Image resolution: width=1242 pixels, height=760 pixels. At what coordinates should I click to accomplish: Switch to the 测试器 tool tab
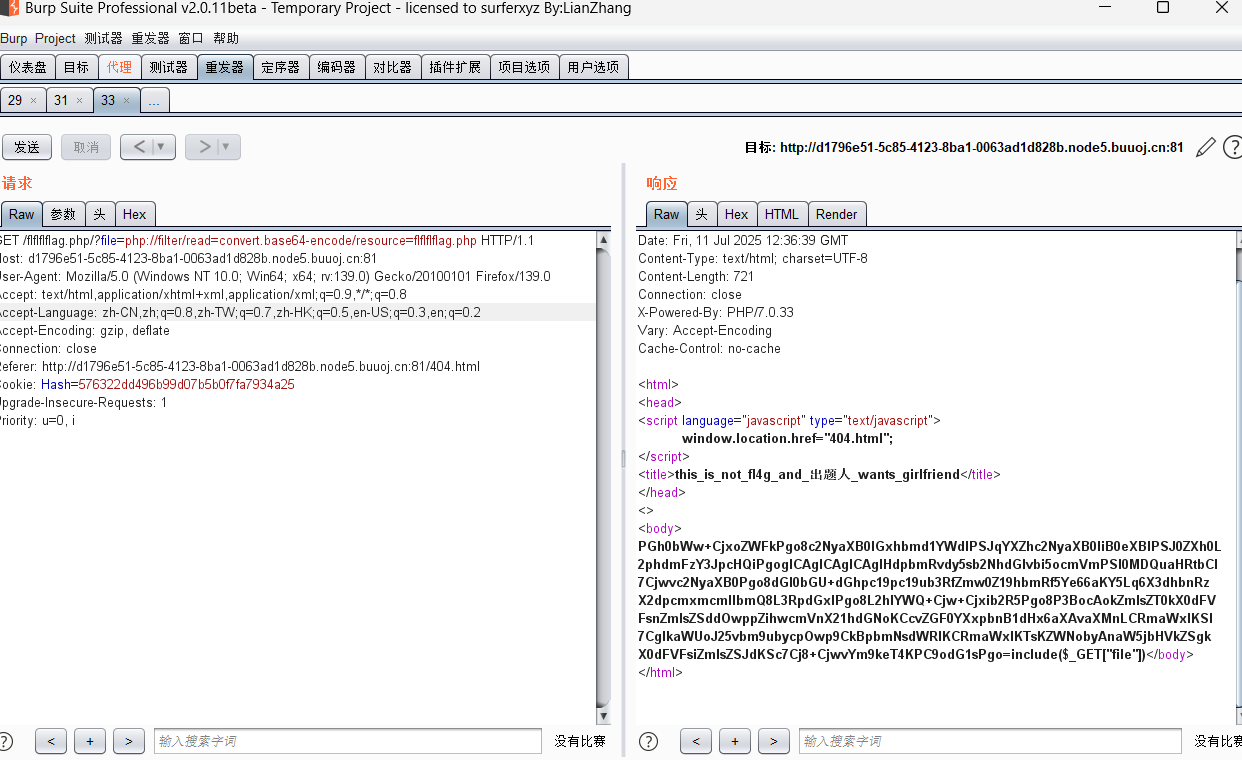[168, 67]
